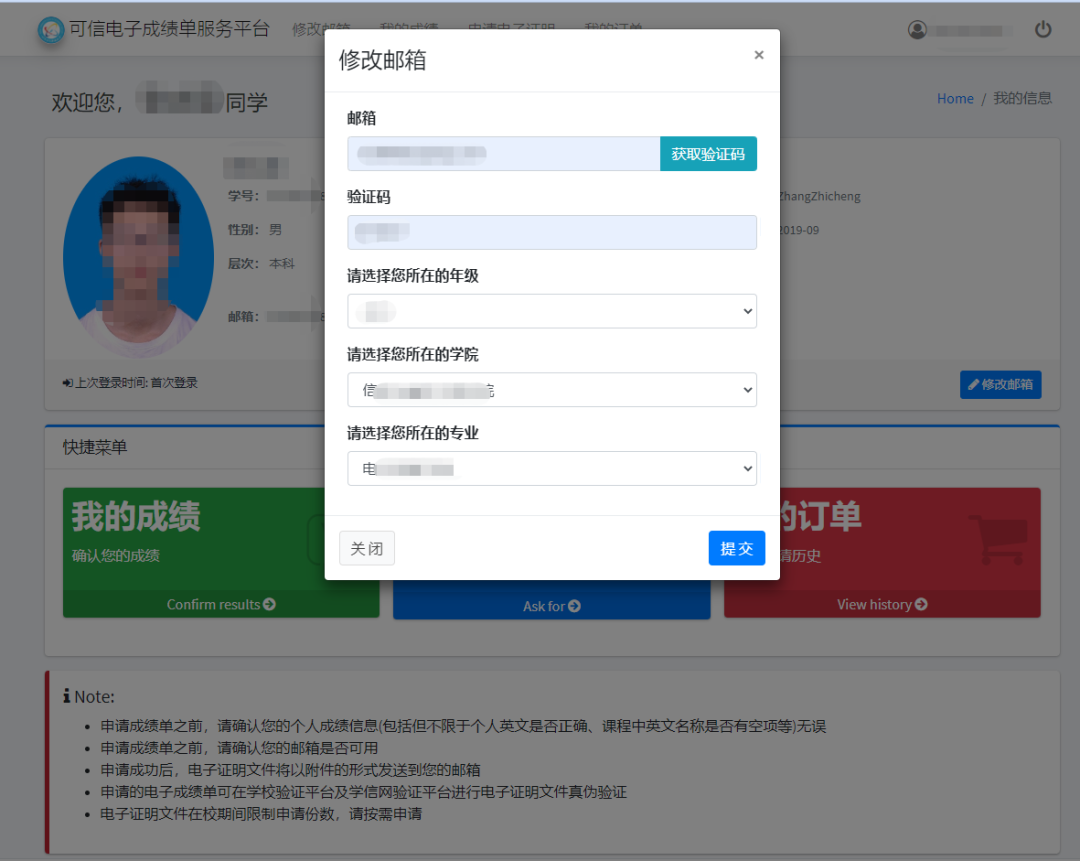Open the 年级 grade dropdown
This screenshot has height=861, width=1080.
[552, 311]
